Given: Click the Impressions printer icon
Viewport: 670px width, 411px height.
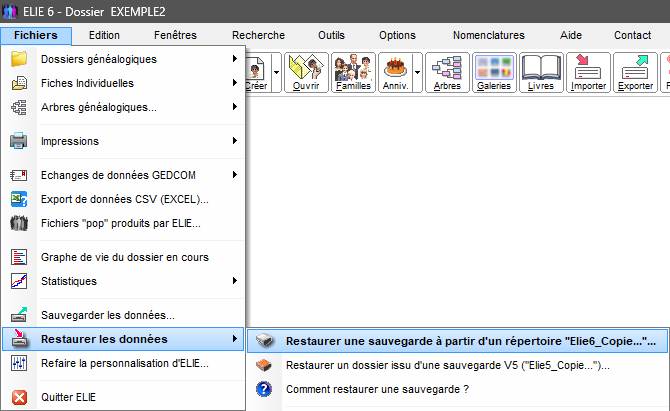Looking at the screenshot, I should [x=19, y=141].
